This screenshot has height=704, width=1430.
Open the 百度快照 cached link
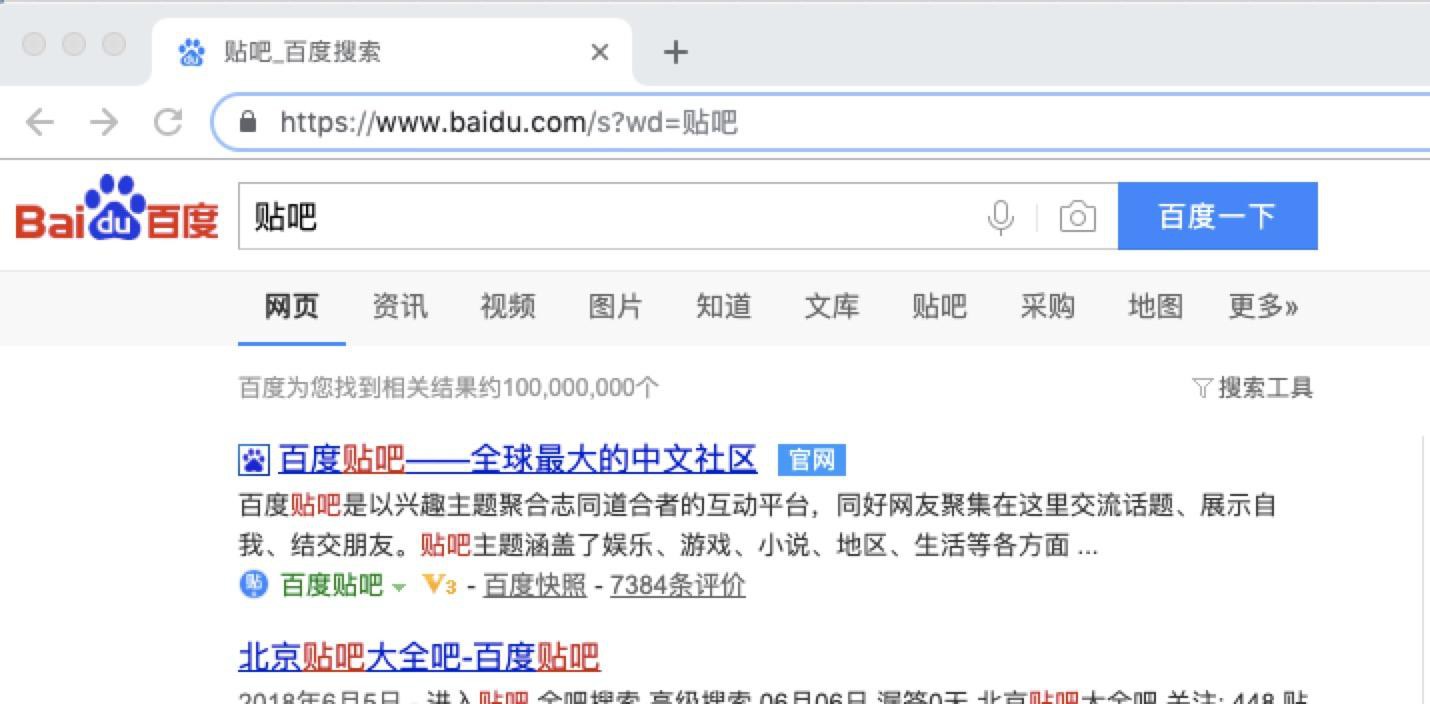pos(535,585)
